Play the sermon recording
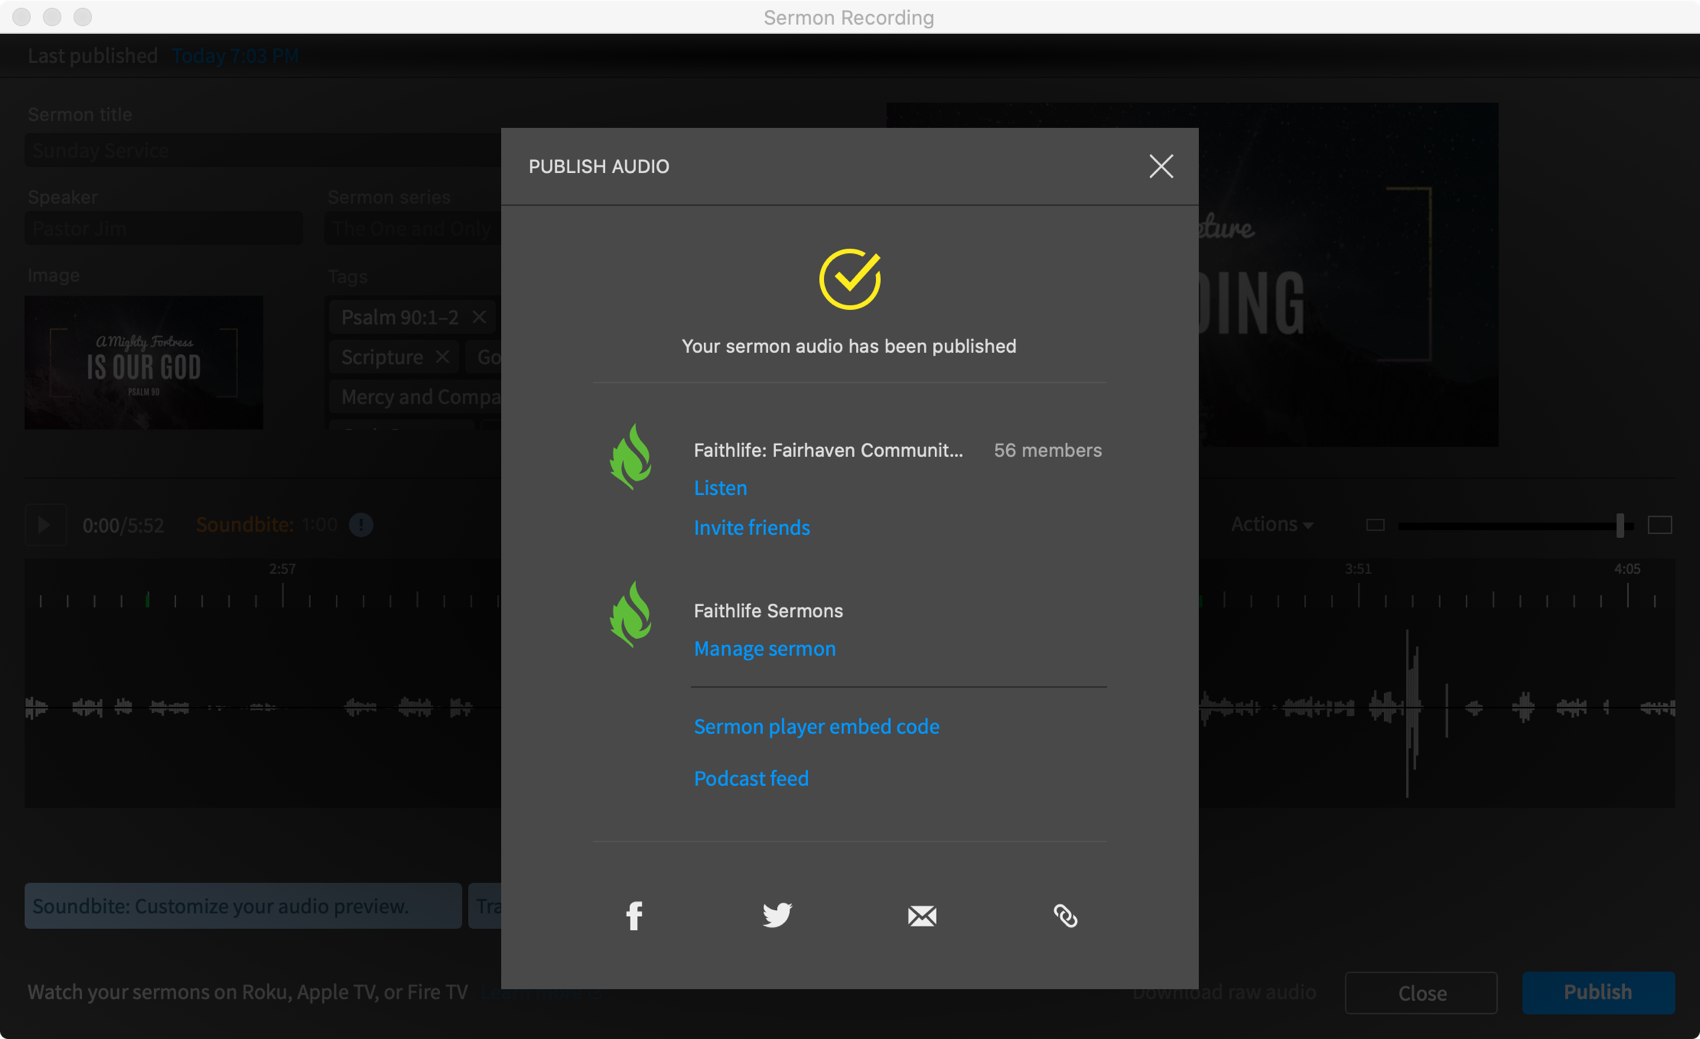The width and height of the screenshot is (1700, 1039). [44, 525]
